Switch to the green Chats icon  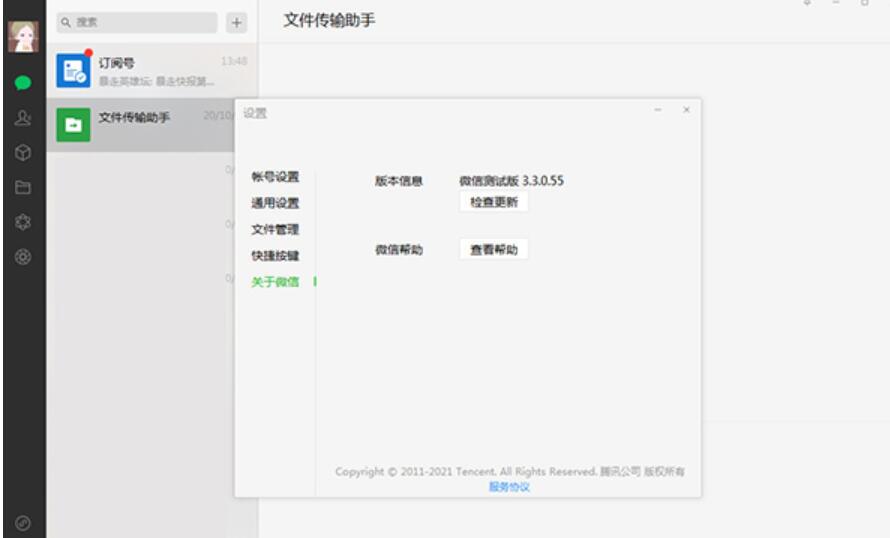click(23, 83)
